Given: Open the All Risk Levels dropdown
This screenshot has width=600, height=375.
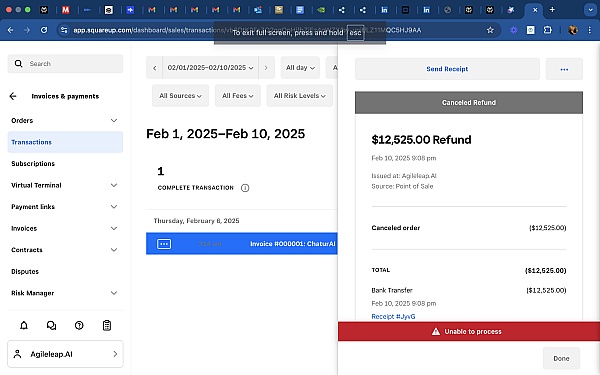Looking at the screenshot, I should pos(300,96).
